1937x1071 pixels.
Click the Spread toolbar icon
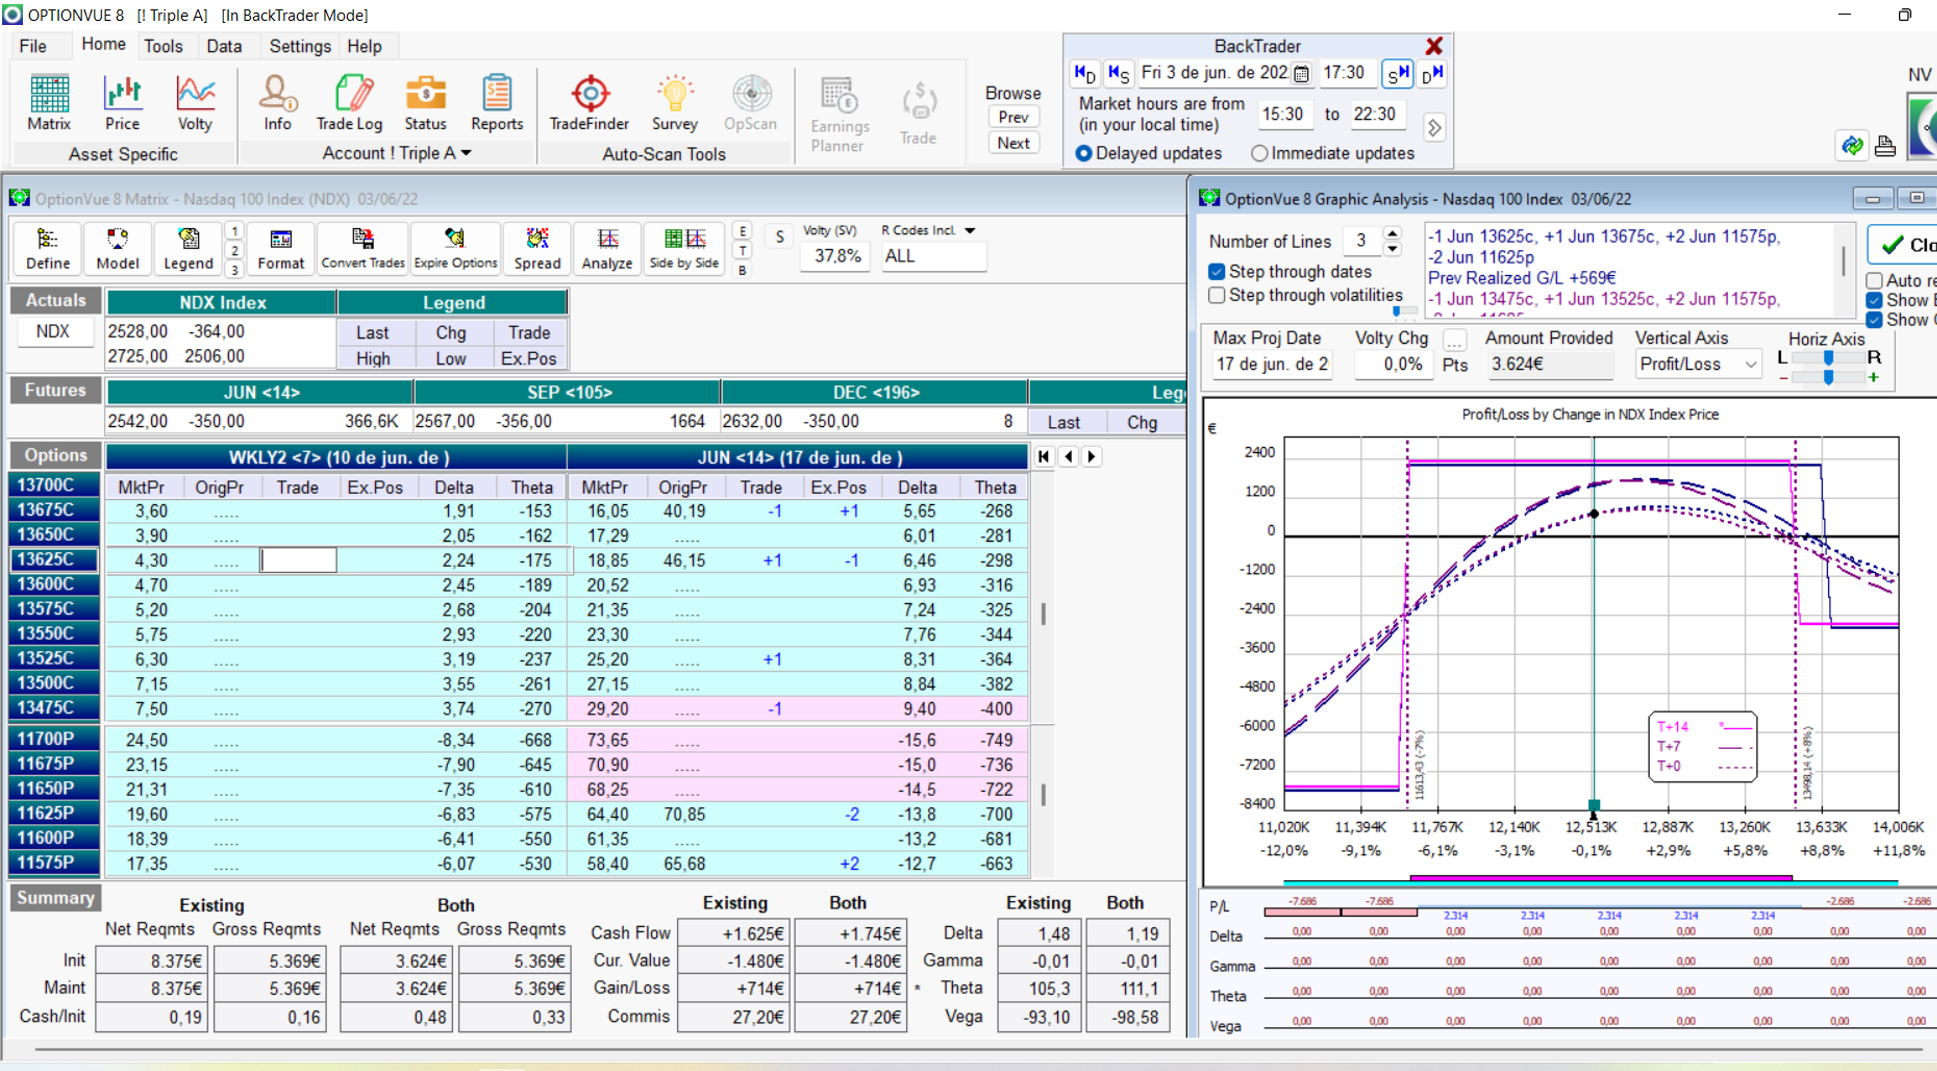(x=537, y=248)
